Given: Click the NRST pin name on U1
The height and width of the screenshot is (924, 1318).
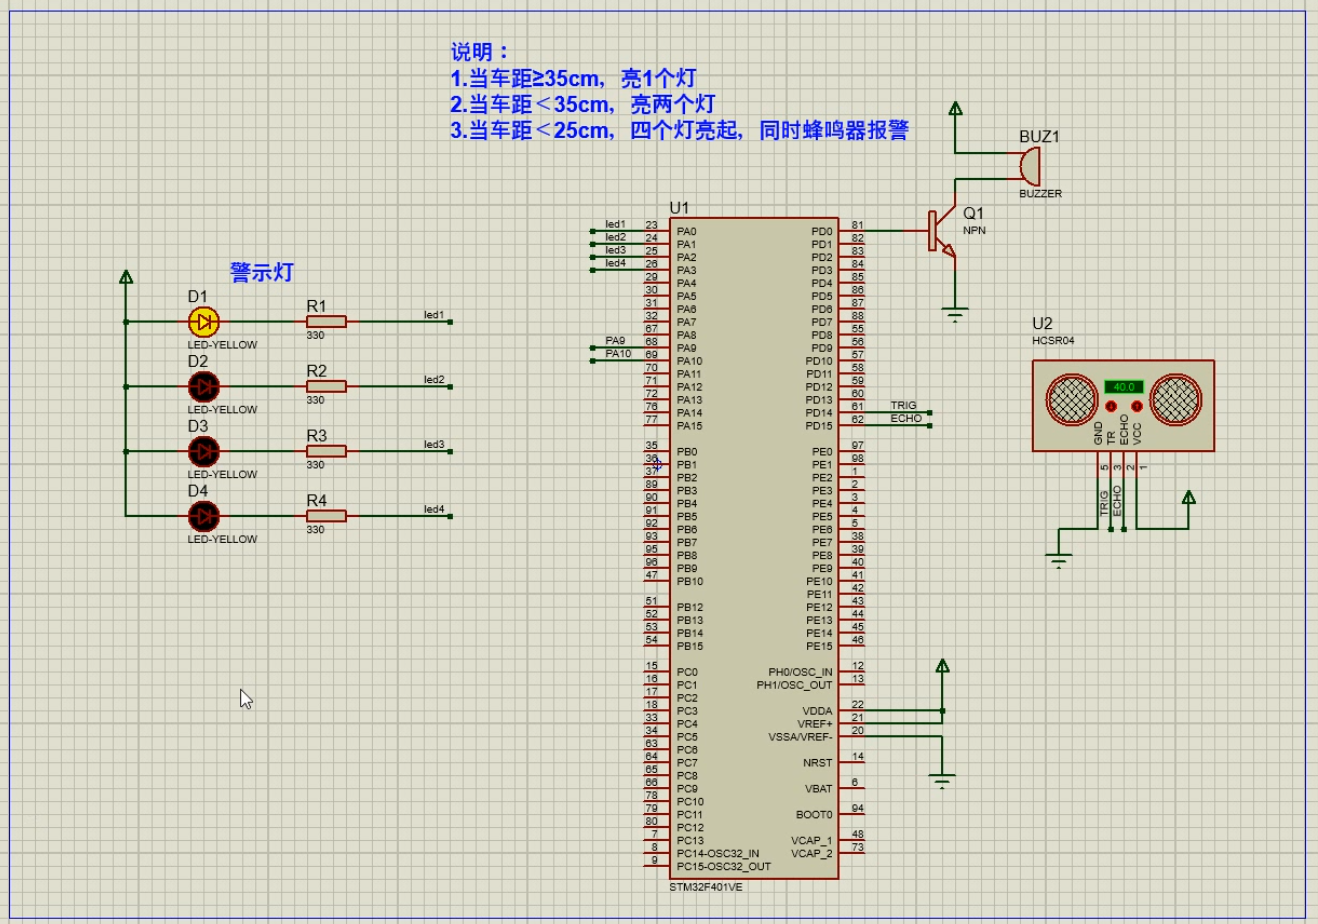Looking at the screenshot, I should [x=817, y=763].
